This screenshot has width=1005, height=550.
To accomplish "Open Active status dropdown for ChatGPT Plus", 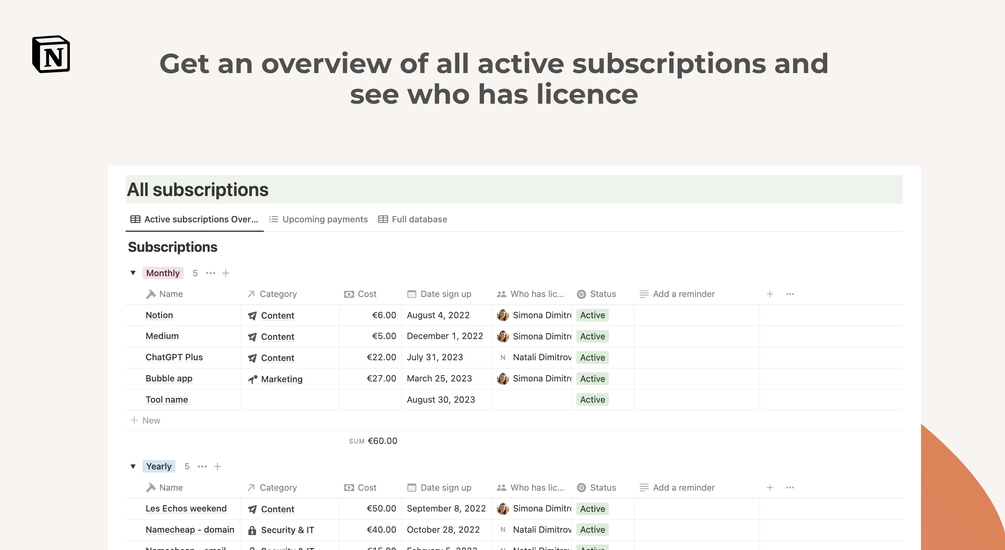I will coord(592,358).
